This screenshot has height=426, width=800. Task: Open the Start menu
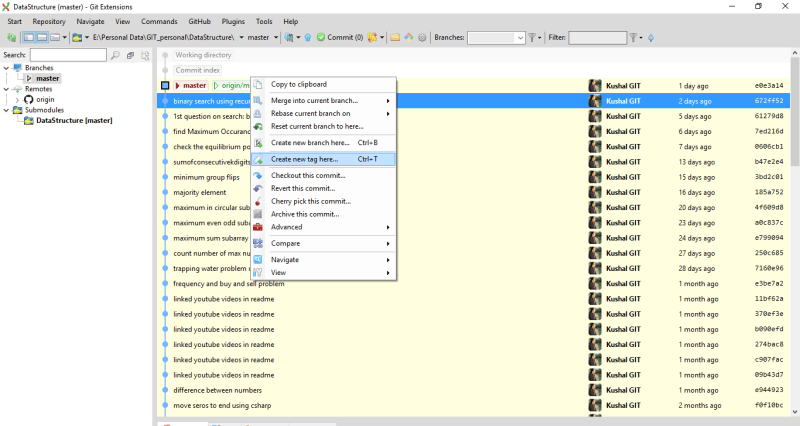(x=14, y=21)
